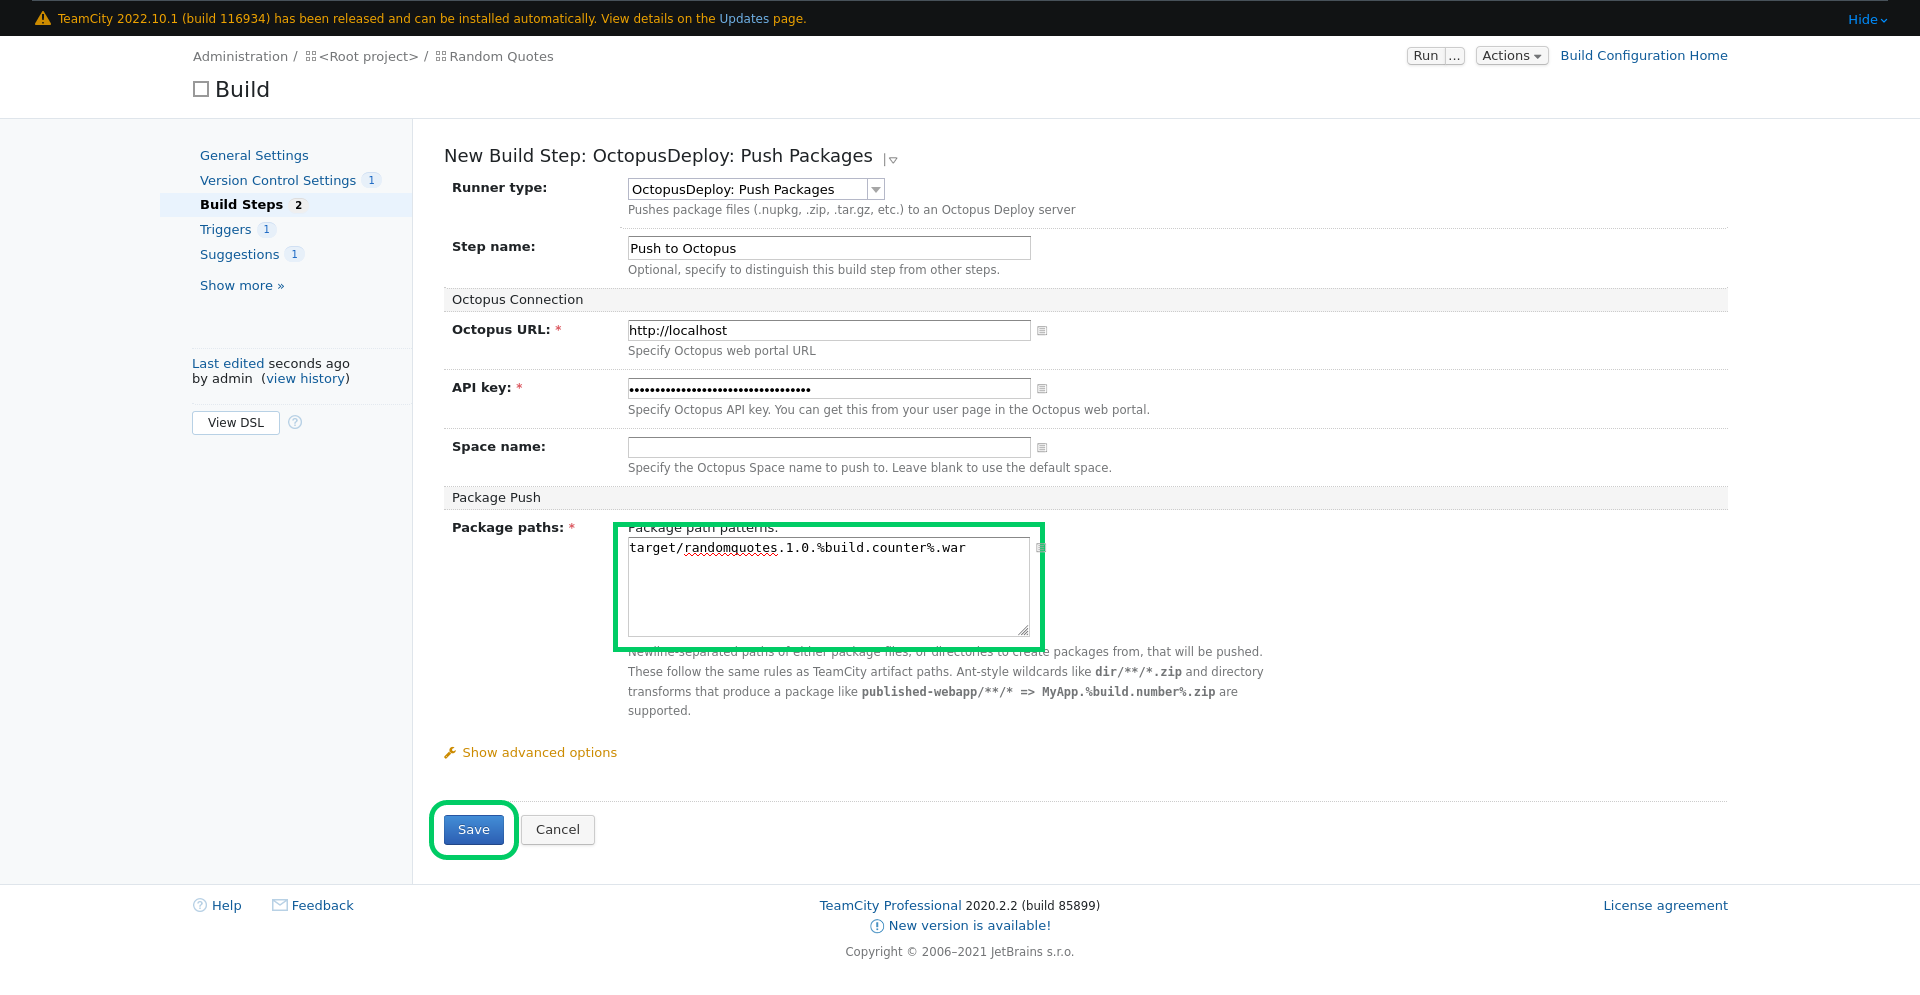Open Suggestions in the sidebar
The image size is (1920, 995).
click(x=240, y=254)
